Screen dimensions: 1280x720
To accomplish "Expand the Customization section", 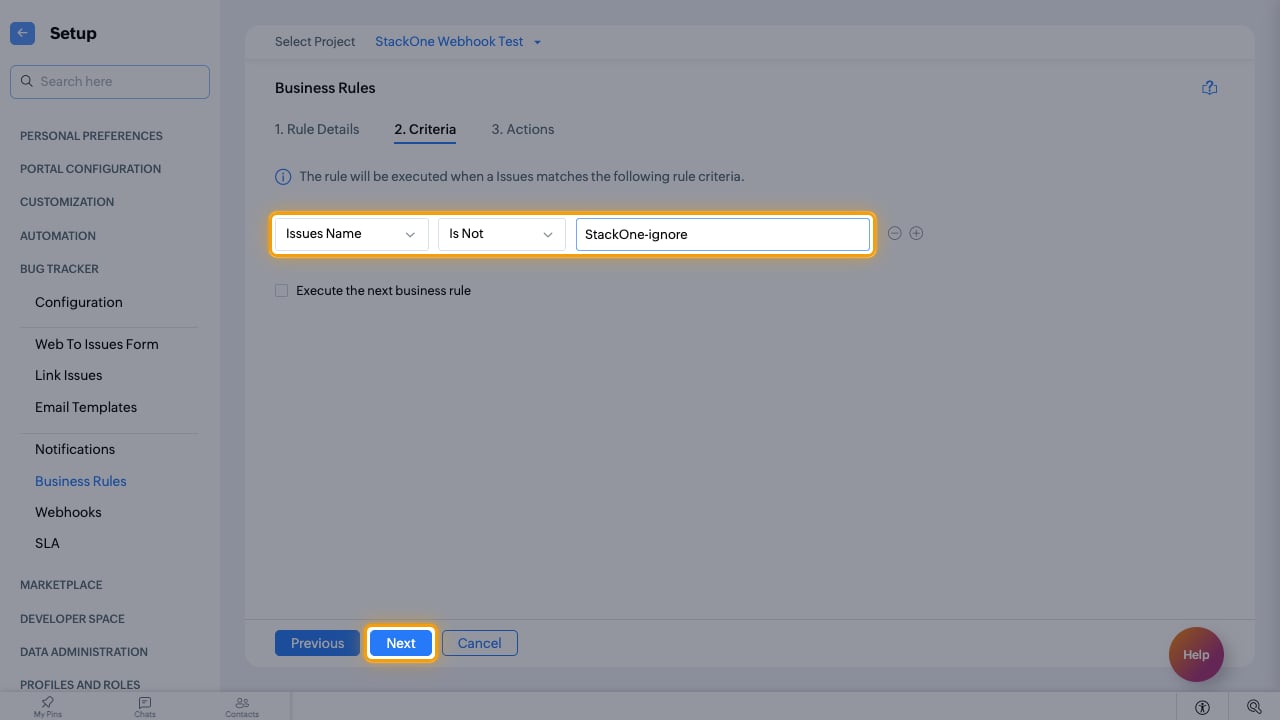I will coord(67,202).
